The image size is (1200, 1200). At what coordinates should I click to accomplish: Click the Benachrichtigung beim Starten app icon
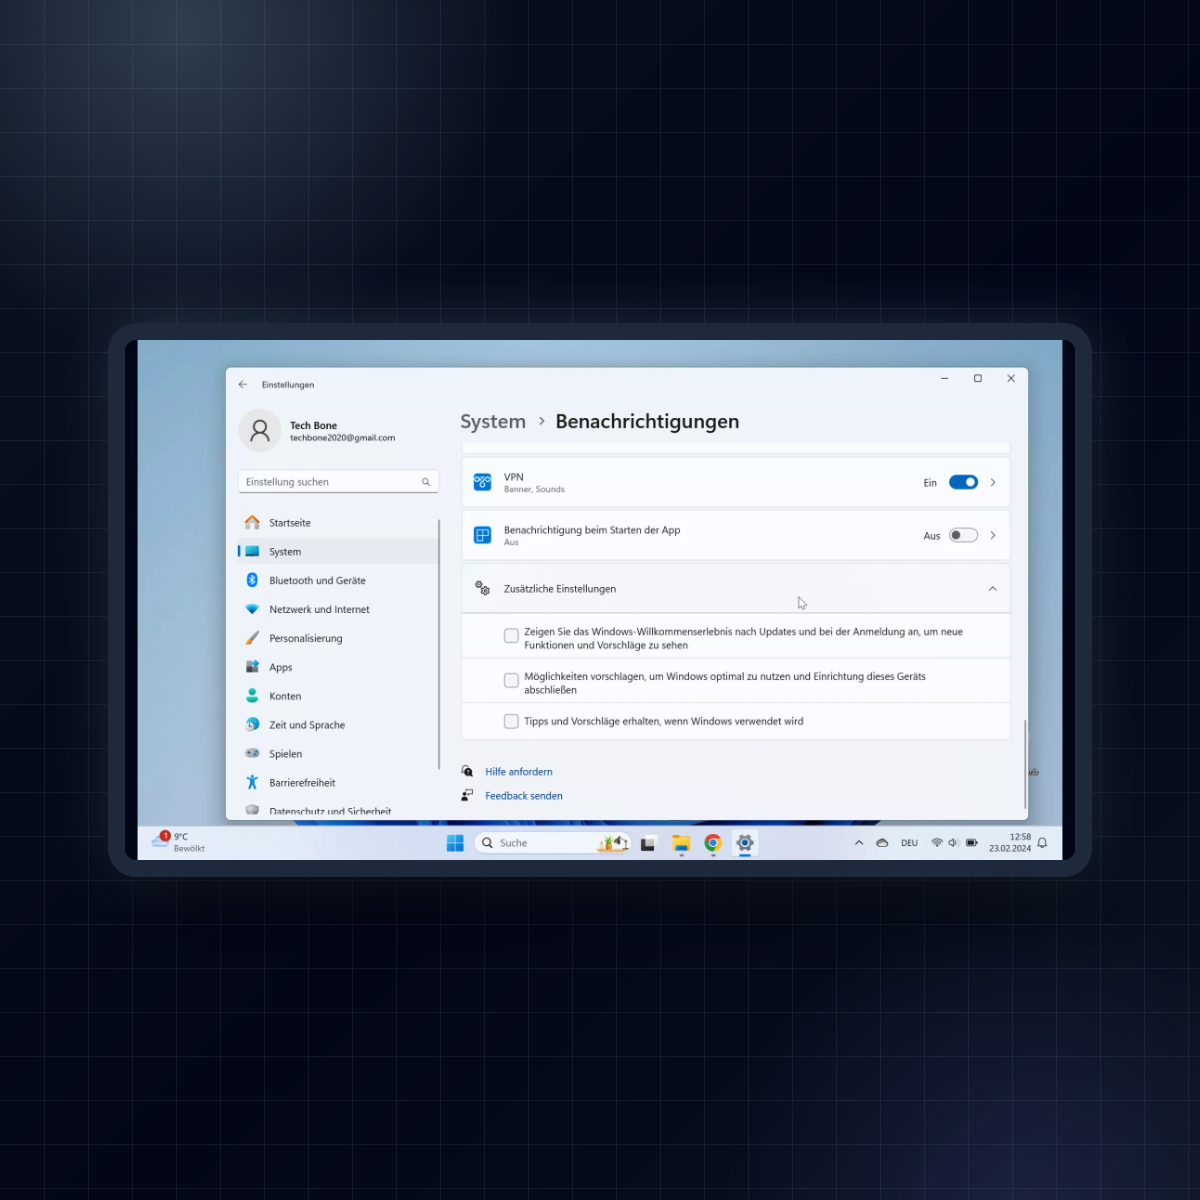tap(482, 536)
